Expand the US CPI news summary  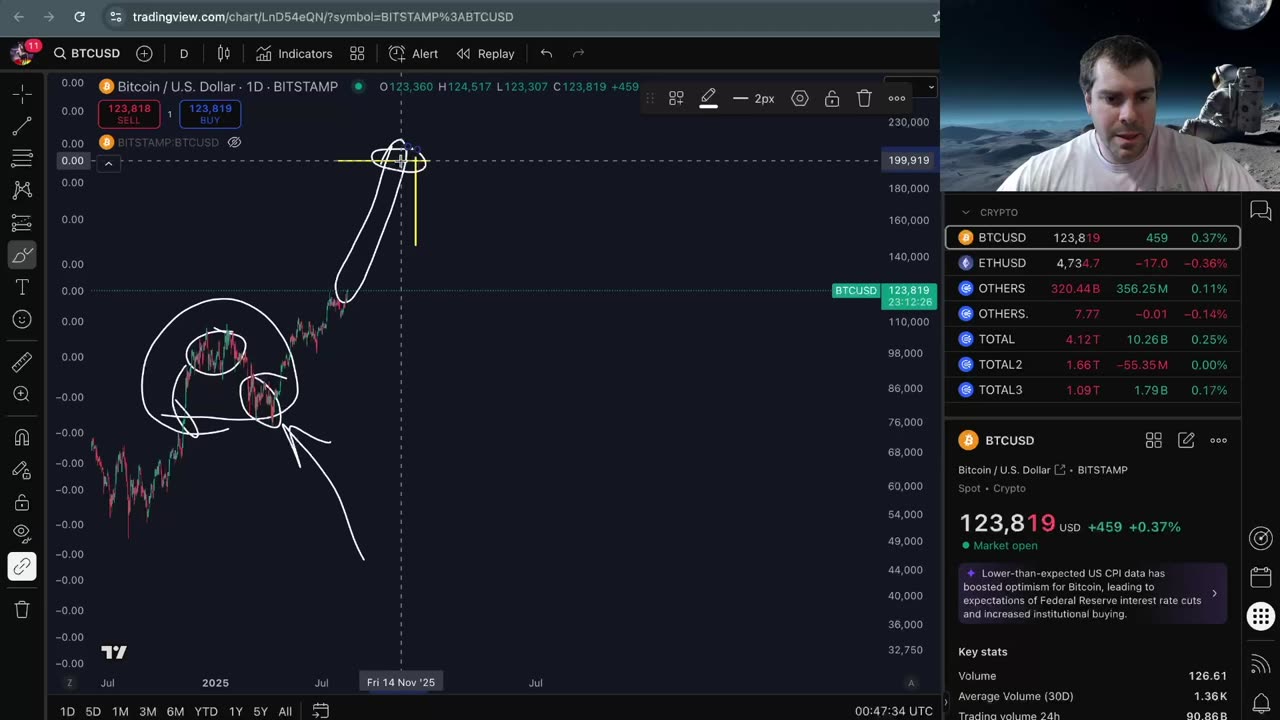[1214, 594]
